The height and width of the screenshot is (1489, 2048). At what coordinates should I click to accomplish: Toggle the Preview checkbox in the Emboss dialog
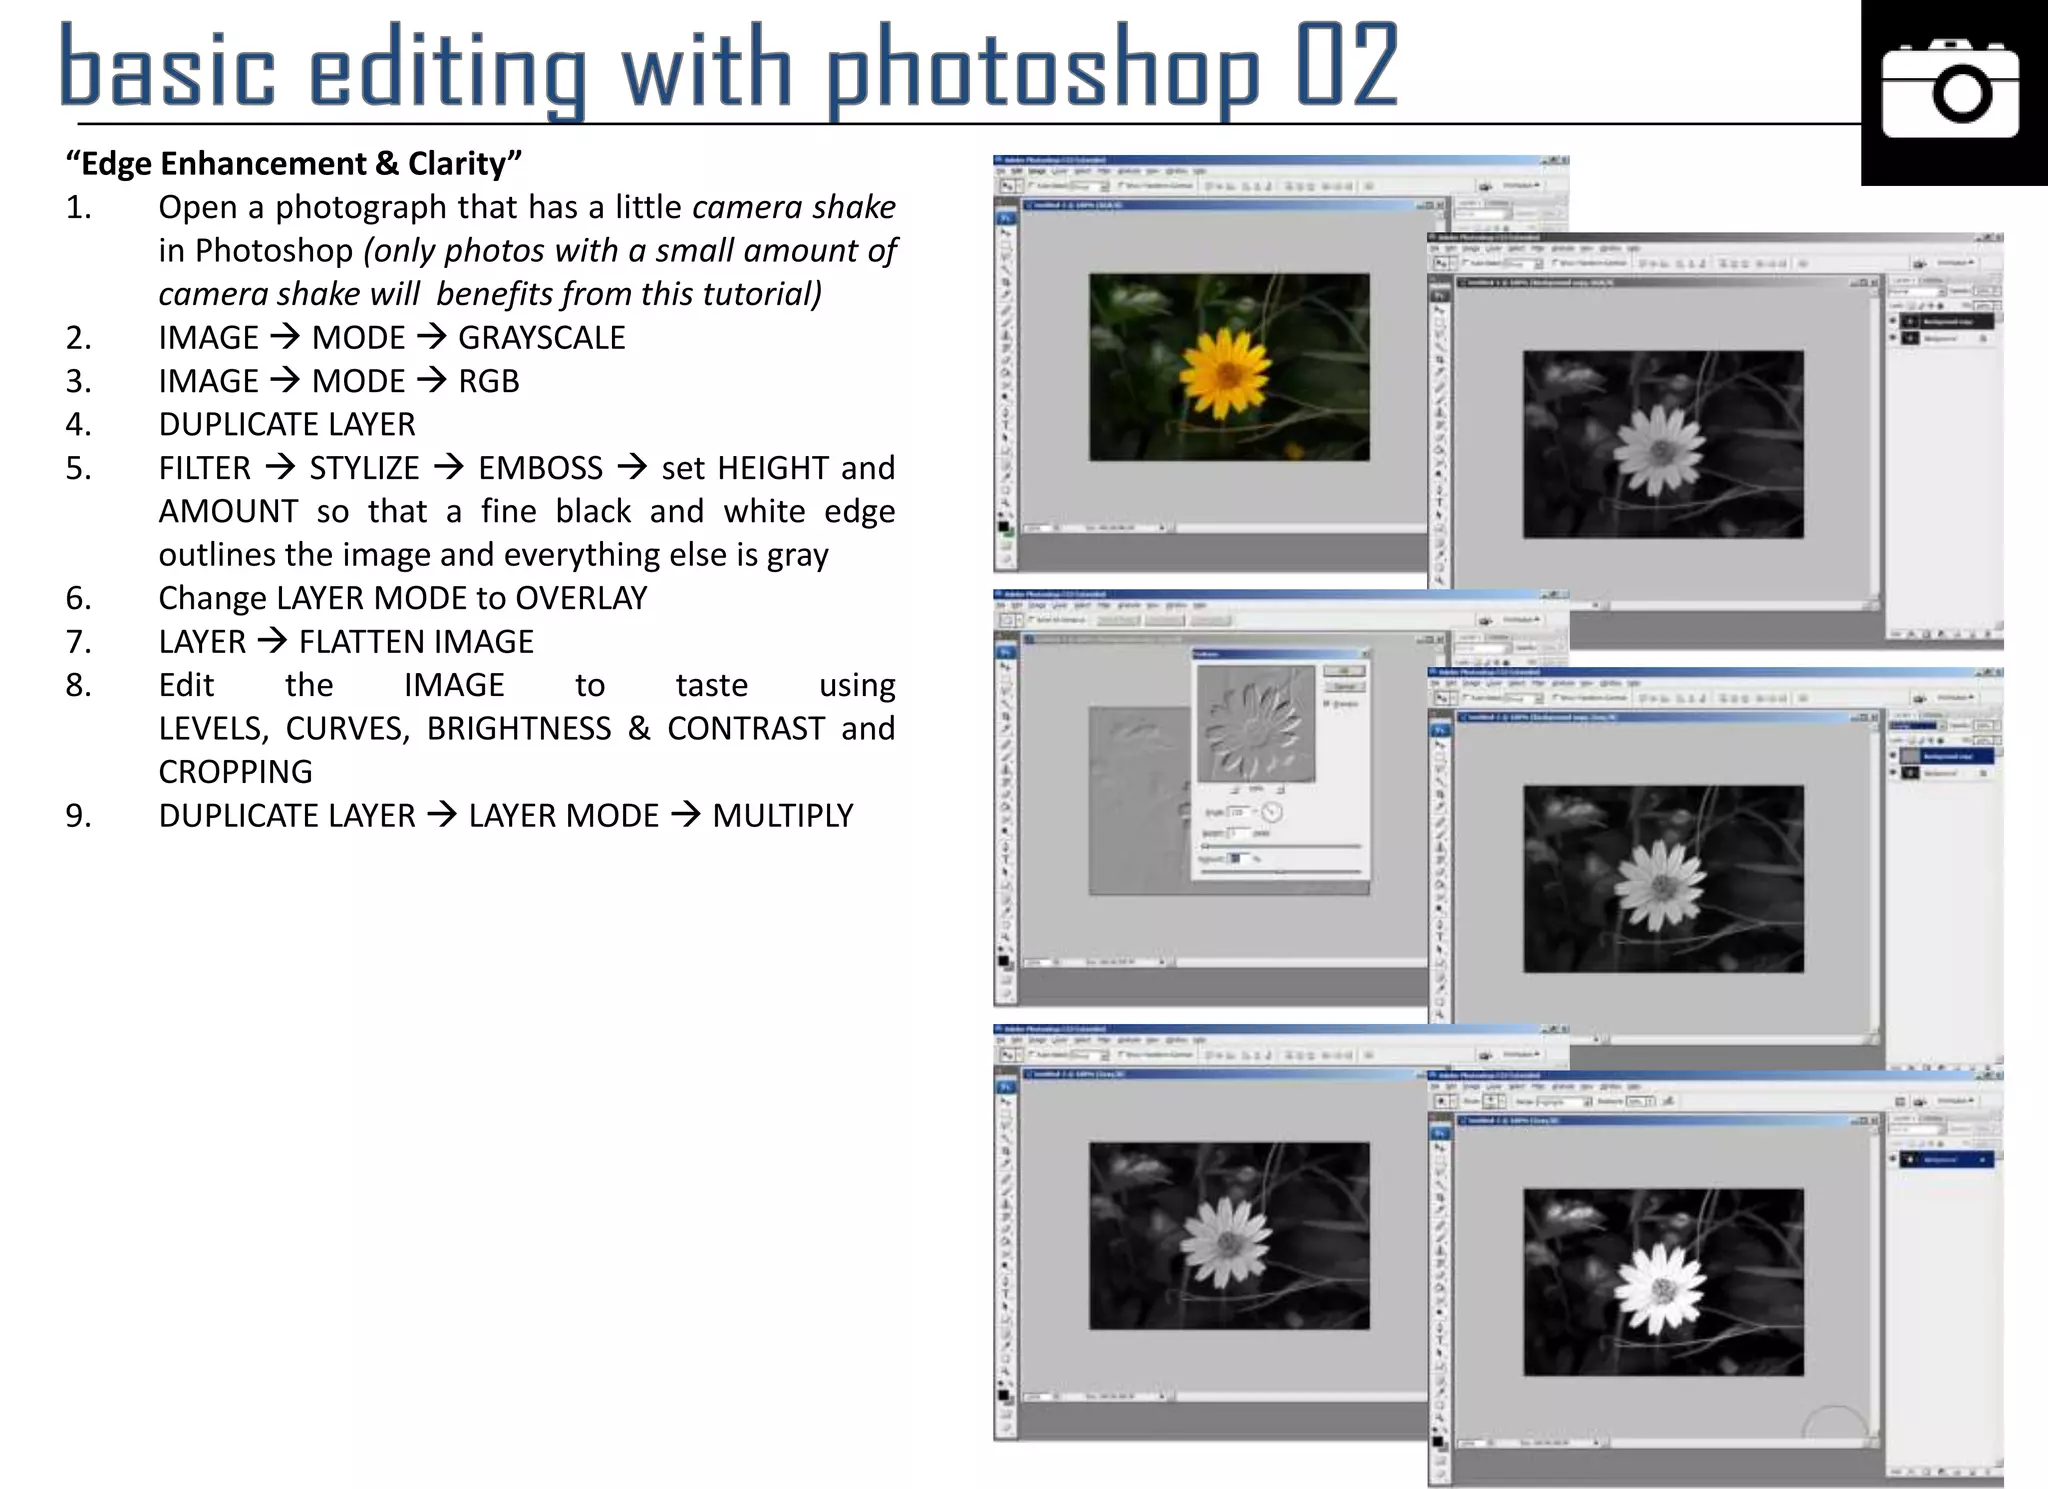click(1326, 703)
